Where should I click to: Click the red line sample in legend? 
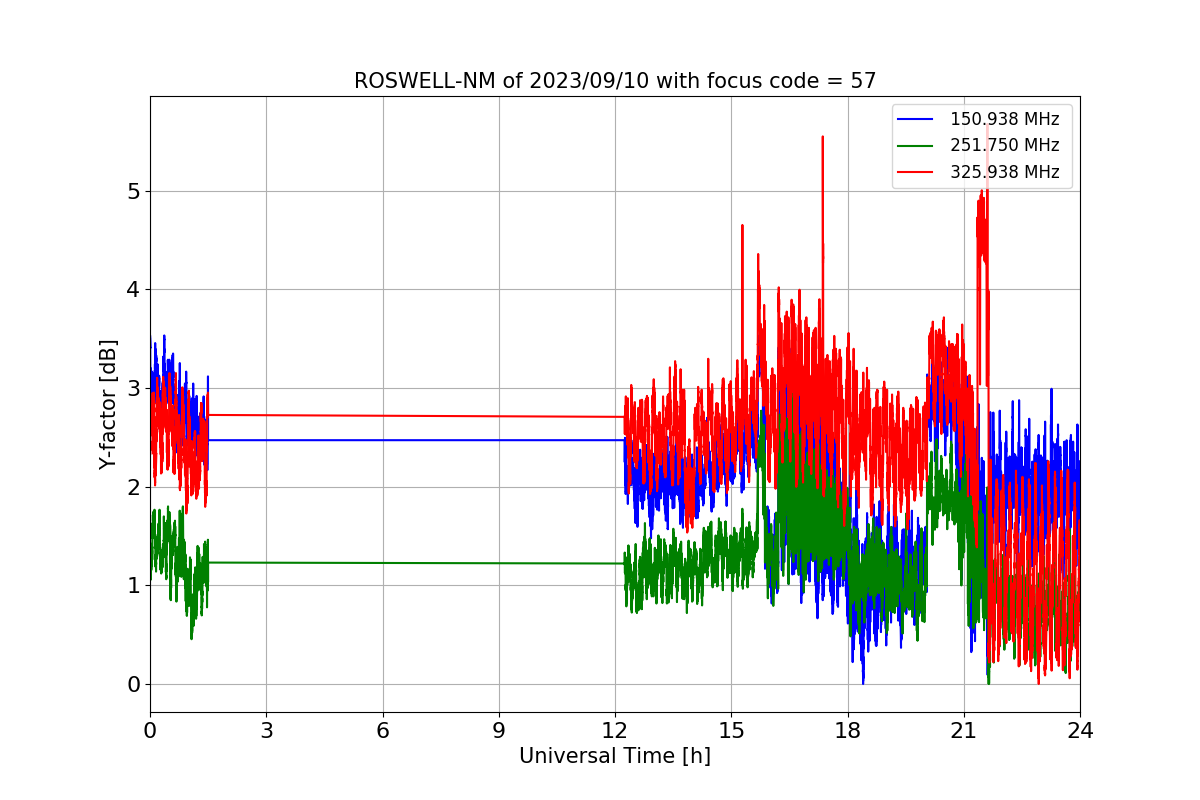(x=916, y=172)
